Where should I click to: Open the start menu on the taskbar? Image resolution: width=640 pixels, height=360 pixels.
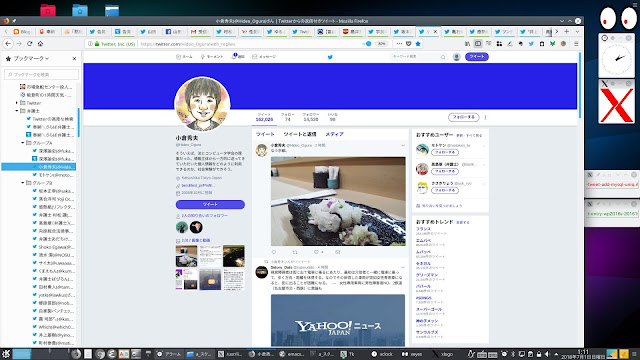5,354
